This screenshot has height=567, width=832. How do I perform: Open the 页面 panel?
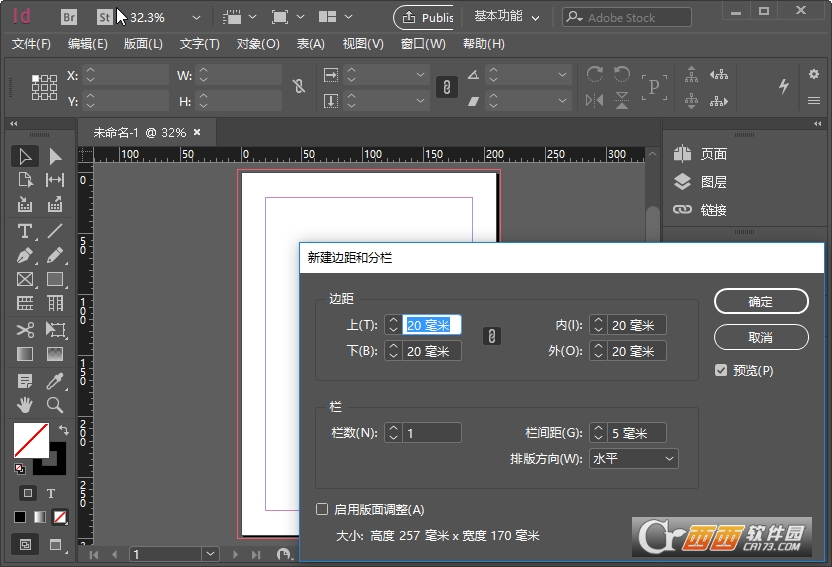[700, 154]
